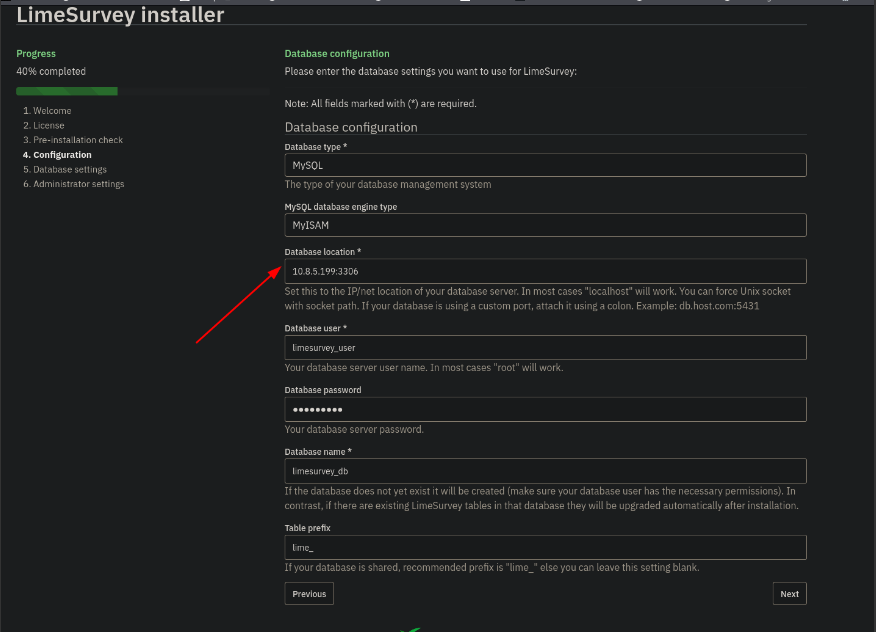Click the "Database user *" label
The height and width of the screenshot is (632, 876).
316,329
